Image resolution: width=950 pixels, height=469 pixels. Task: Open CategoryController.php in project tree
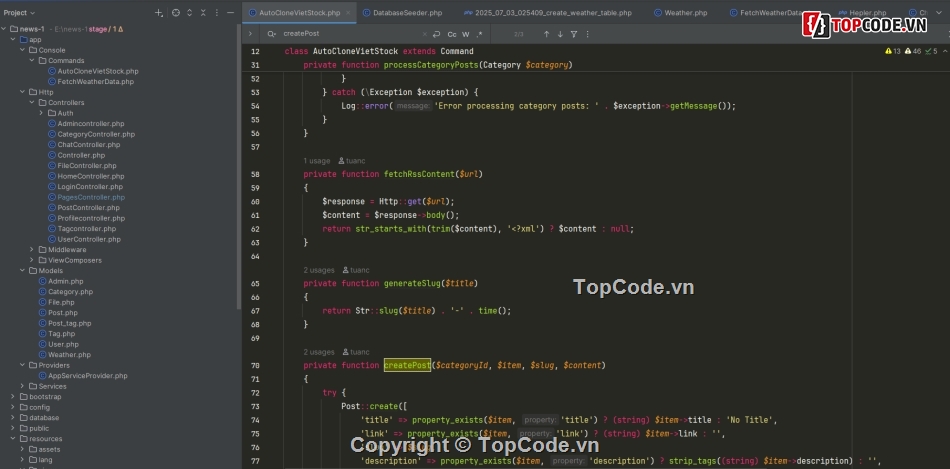point(91,134)
